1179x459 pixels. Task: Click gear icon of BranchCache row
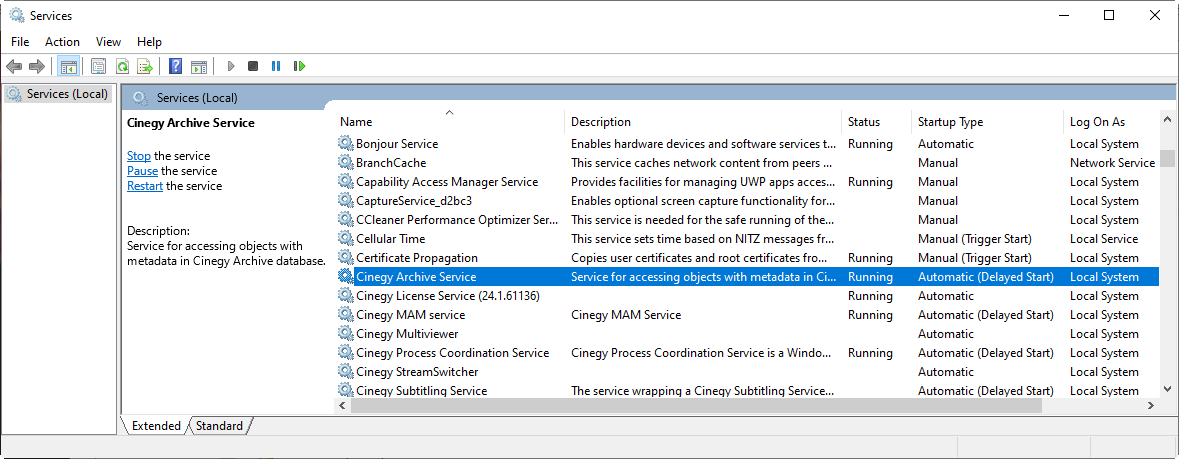pyautogui.click(x=345, y=163)
